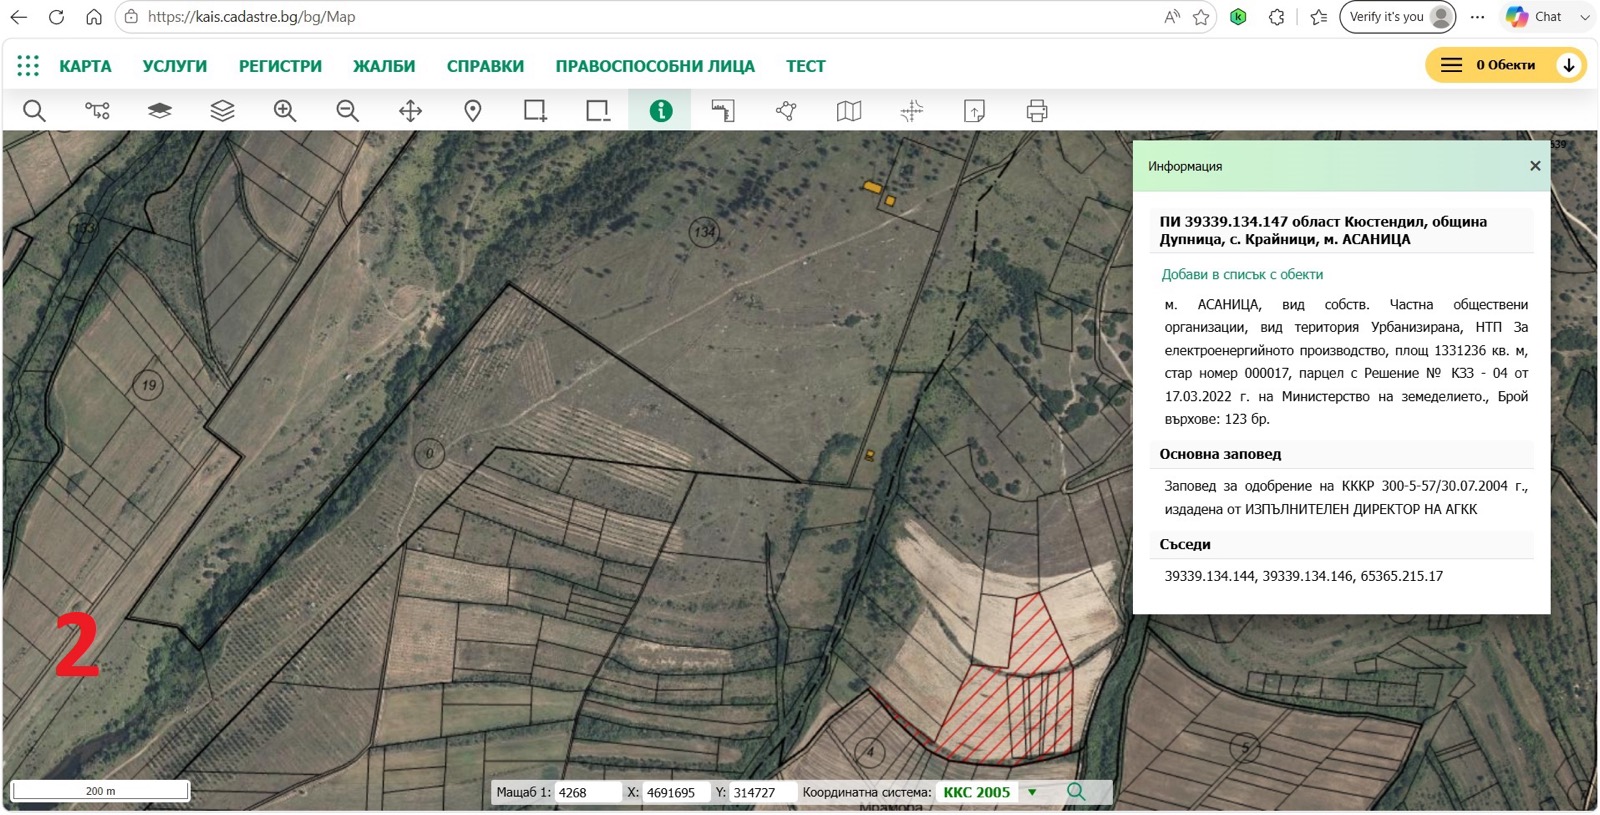Click Добави в списък с обекти link
Image resolution: width=1600 pixels, height=815 pixels.
pos(1242,274)
